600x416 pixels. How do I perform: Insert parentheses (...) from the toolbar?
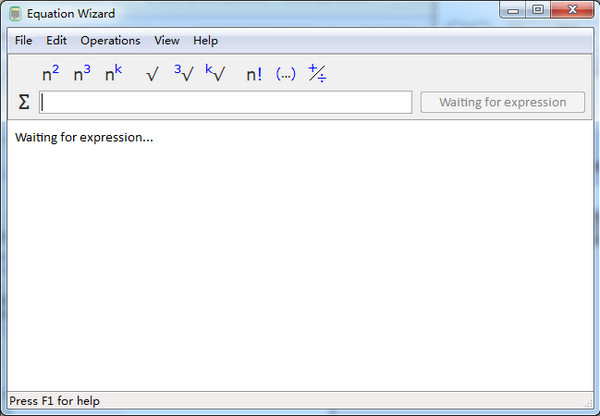click(x=285, y=74)
